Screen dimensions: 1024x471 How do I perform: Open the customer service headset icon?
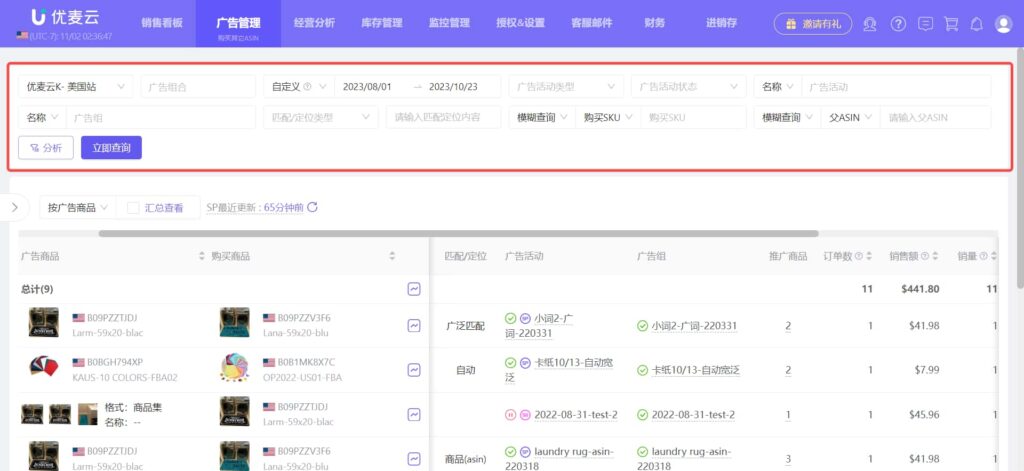[x=869, y=24]
